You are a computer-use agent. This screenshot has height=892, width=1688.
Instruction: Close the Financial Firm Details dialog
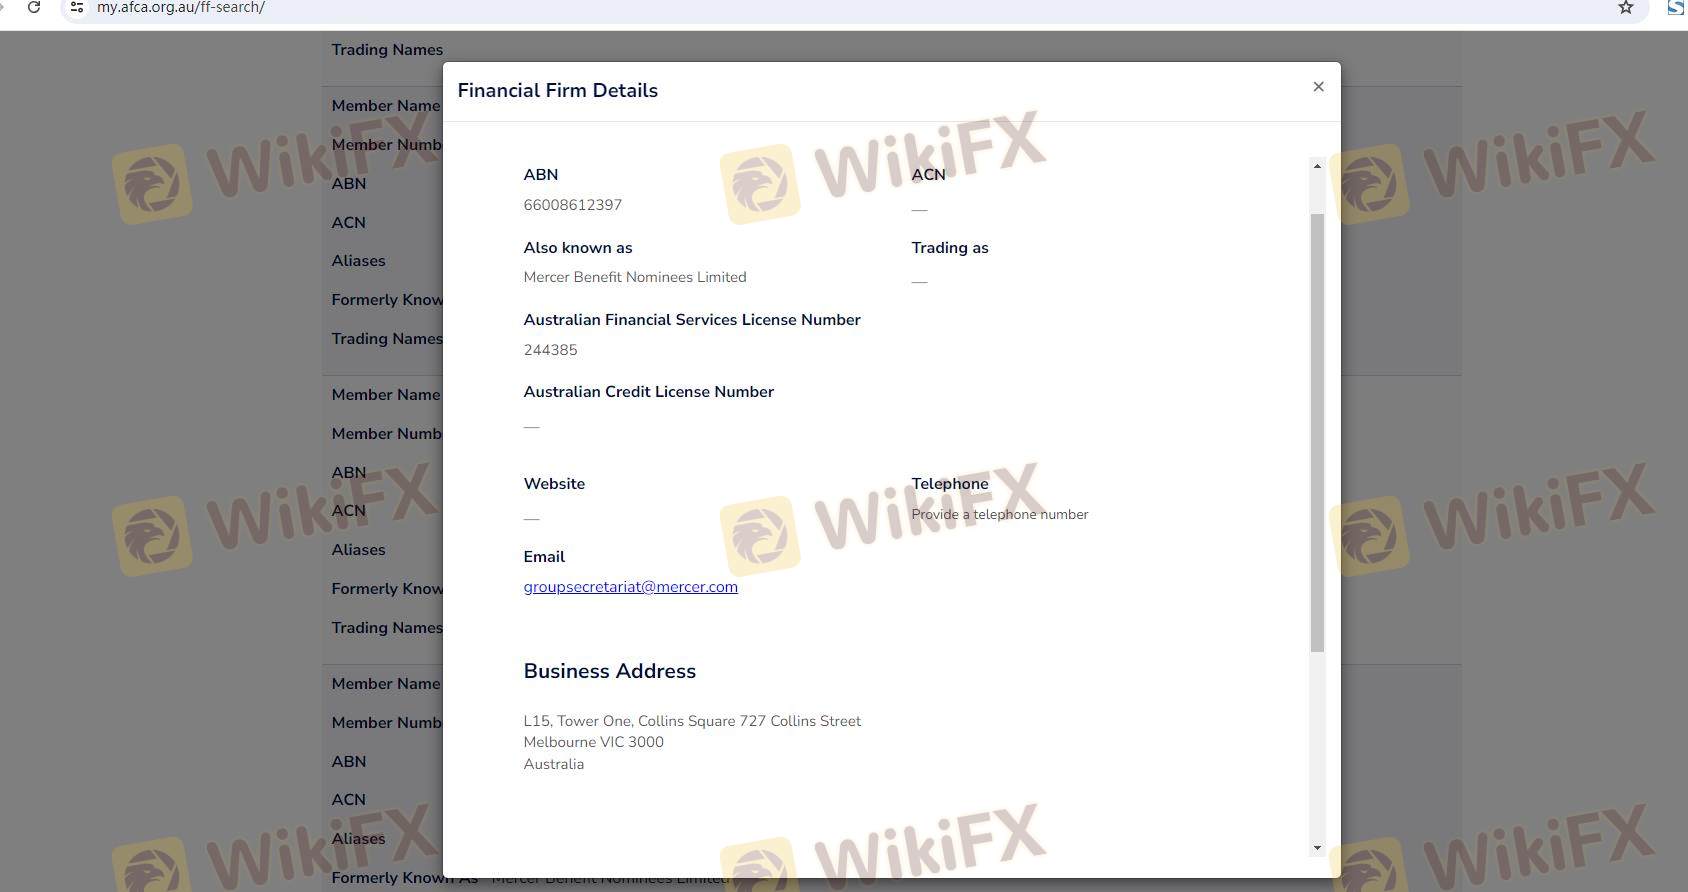tap(1318, 87)
